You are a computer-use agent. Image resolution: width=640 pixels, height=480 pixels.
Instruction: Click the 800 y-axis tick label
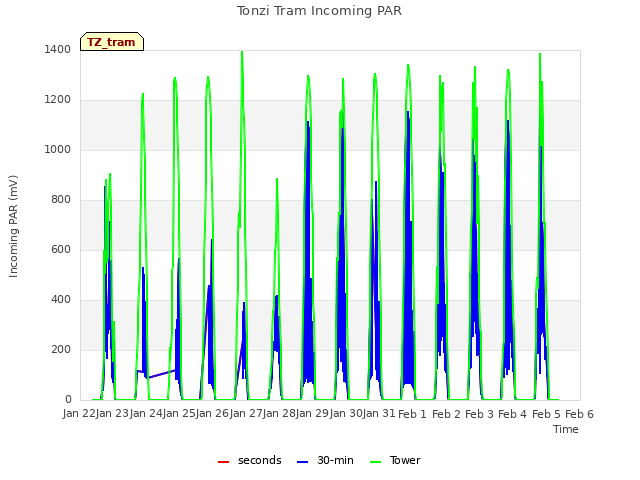click(x=61, y=200)
